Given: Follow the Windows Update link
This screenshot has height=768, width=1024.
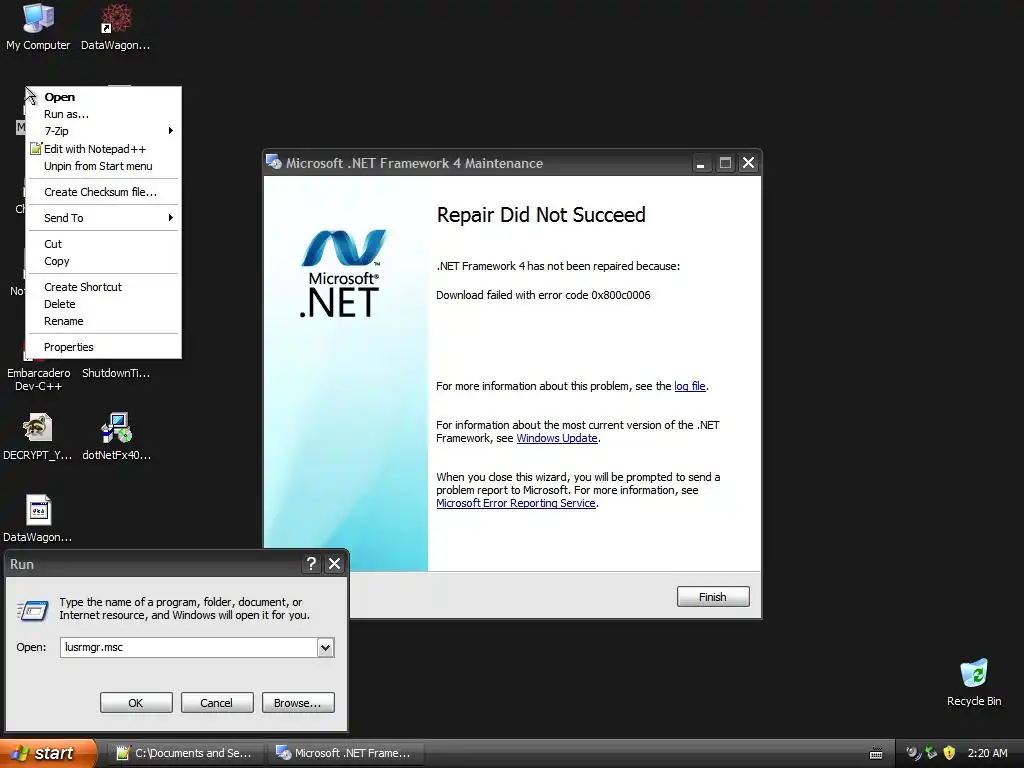Looking at the screenshot, I should (x=557, y=438).
